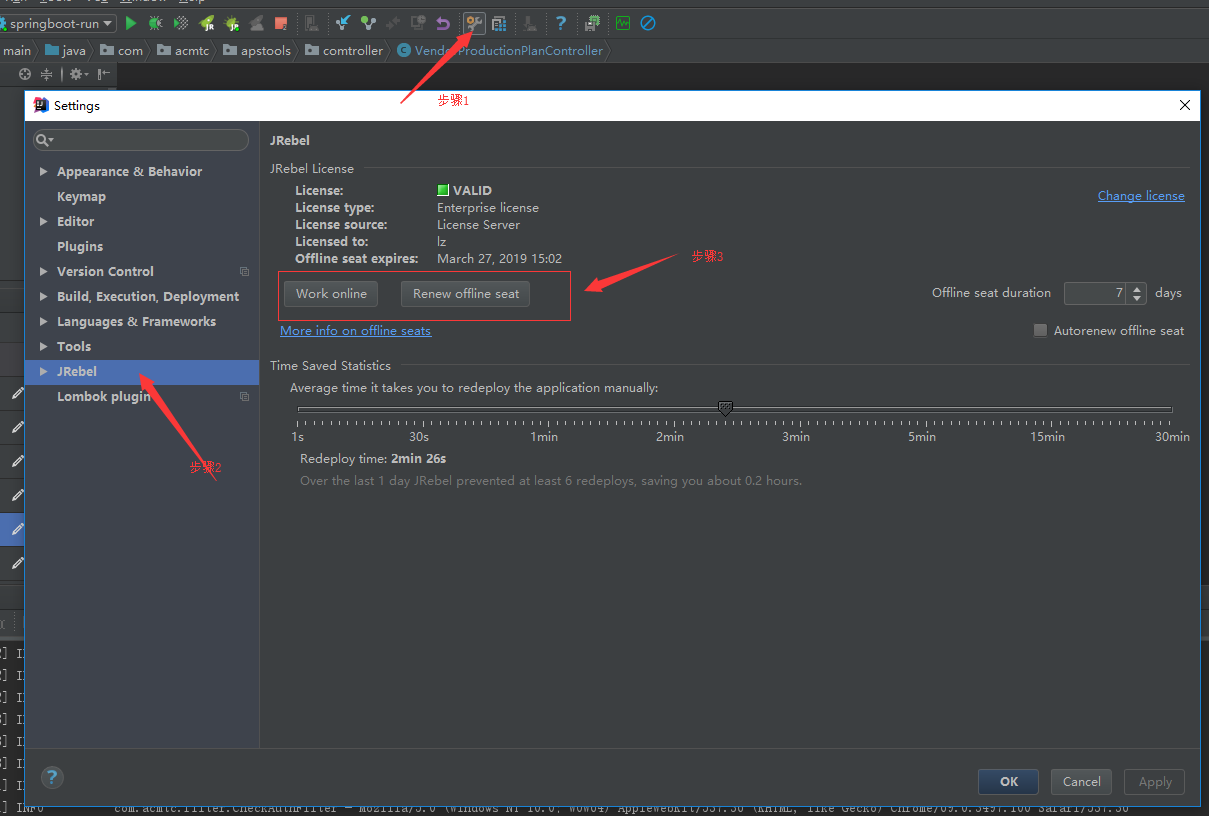The width and height of the screenshot is (1209, 816).
Task: Click the green Run button in the toolbar
Action: pyautogui.click(x=131, y=22)
